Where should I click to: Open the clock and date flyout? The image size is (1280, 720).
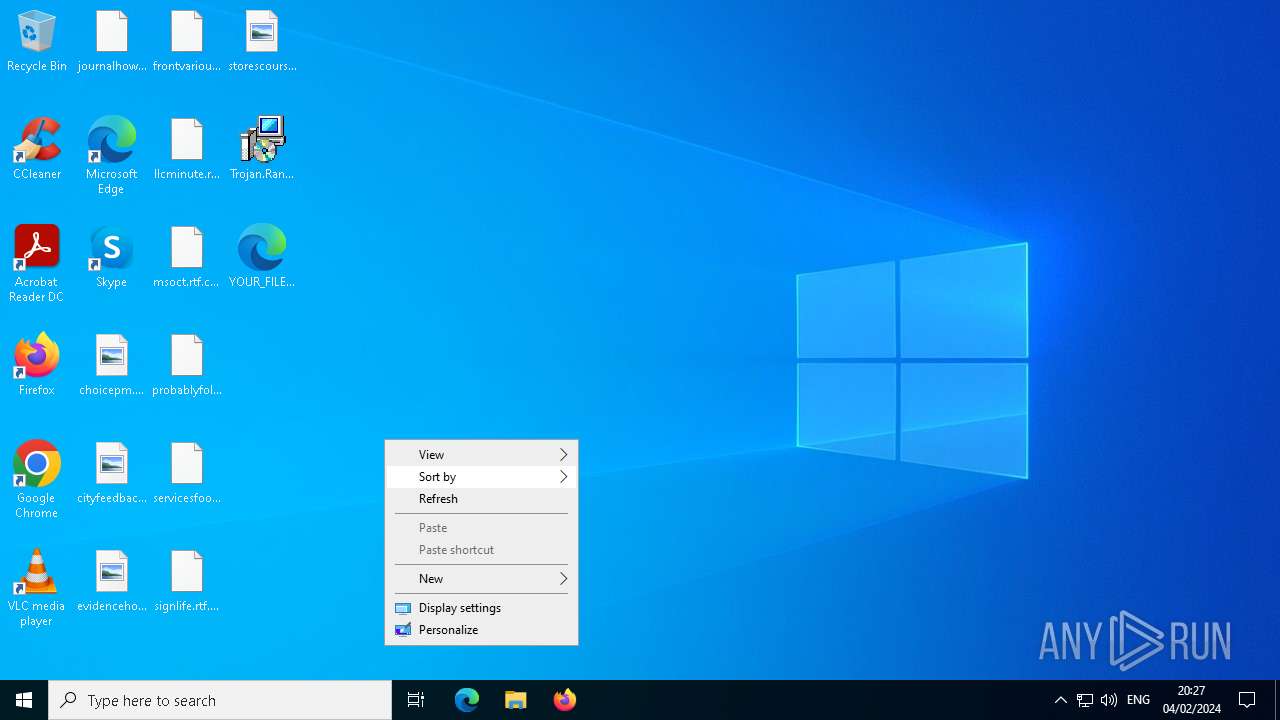coord(1191,700)
